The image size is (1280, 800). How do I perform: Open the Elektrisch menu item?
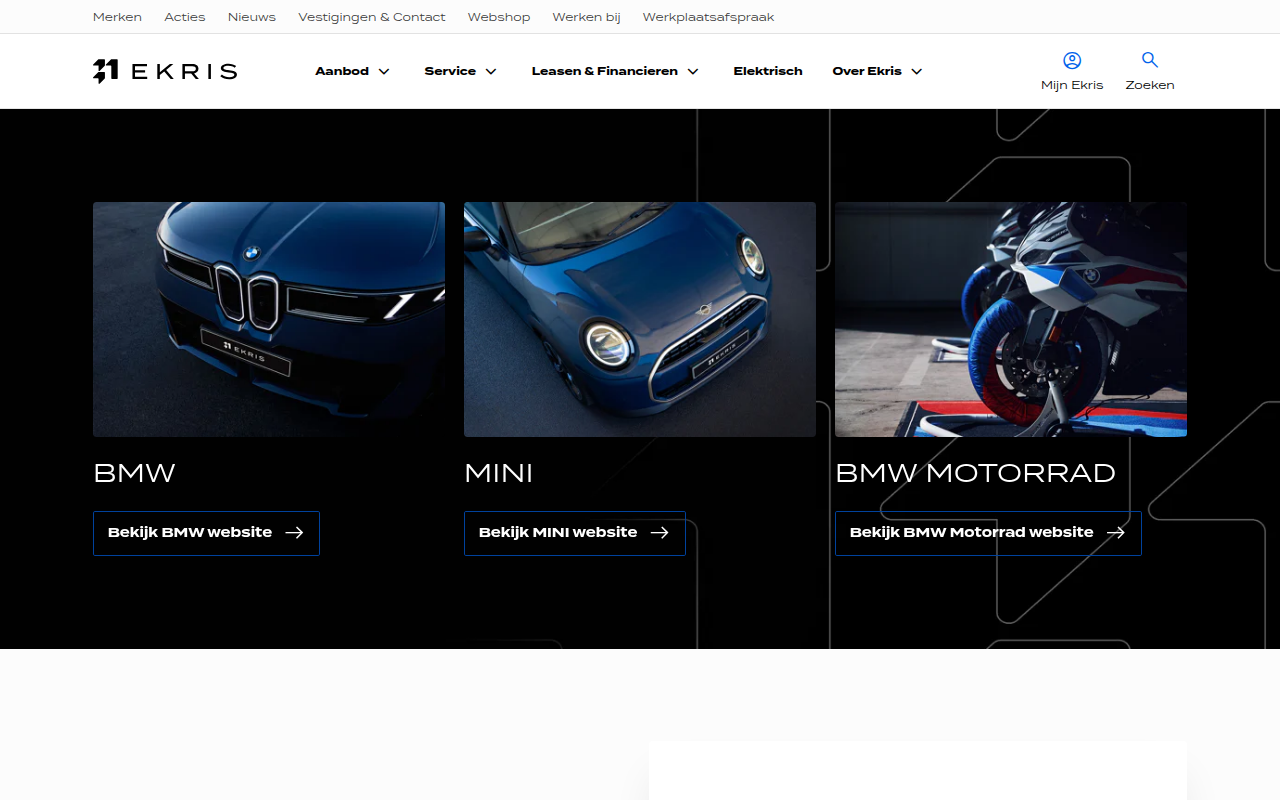coord(768,71)
